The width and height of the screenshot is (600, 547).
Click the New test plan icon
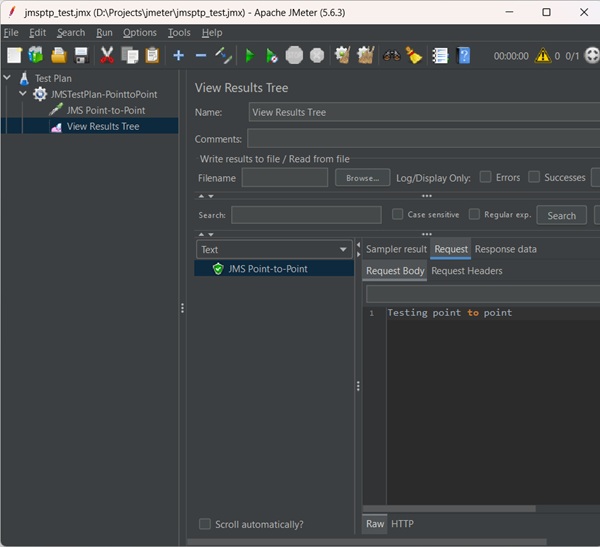[15, 56]
